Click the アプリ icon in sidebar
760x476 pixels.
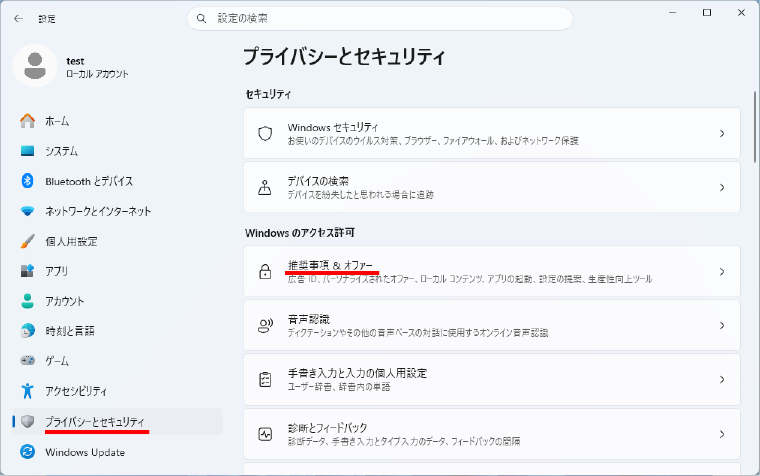pyautogui.click(x=28, y=270)
